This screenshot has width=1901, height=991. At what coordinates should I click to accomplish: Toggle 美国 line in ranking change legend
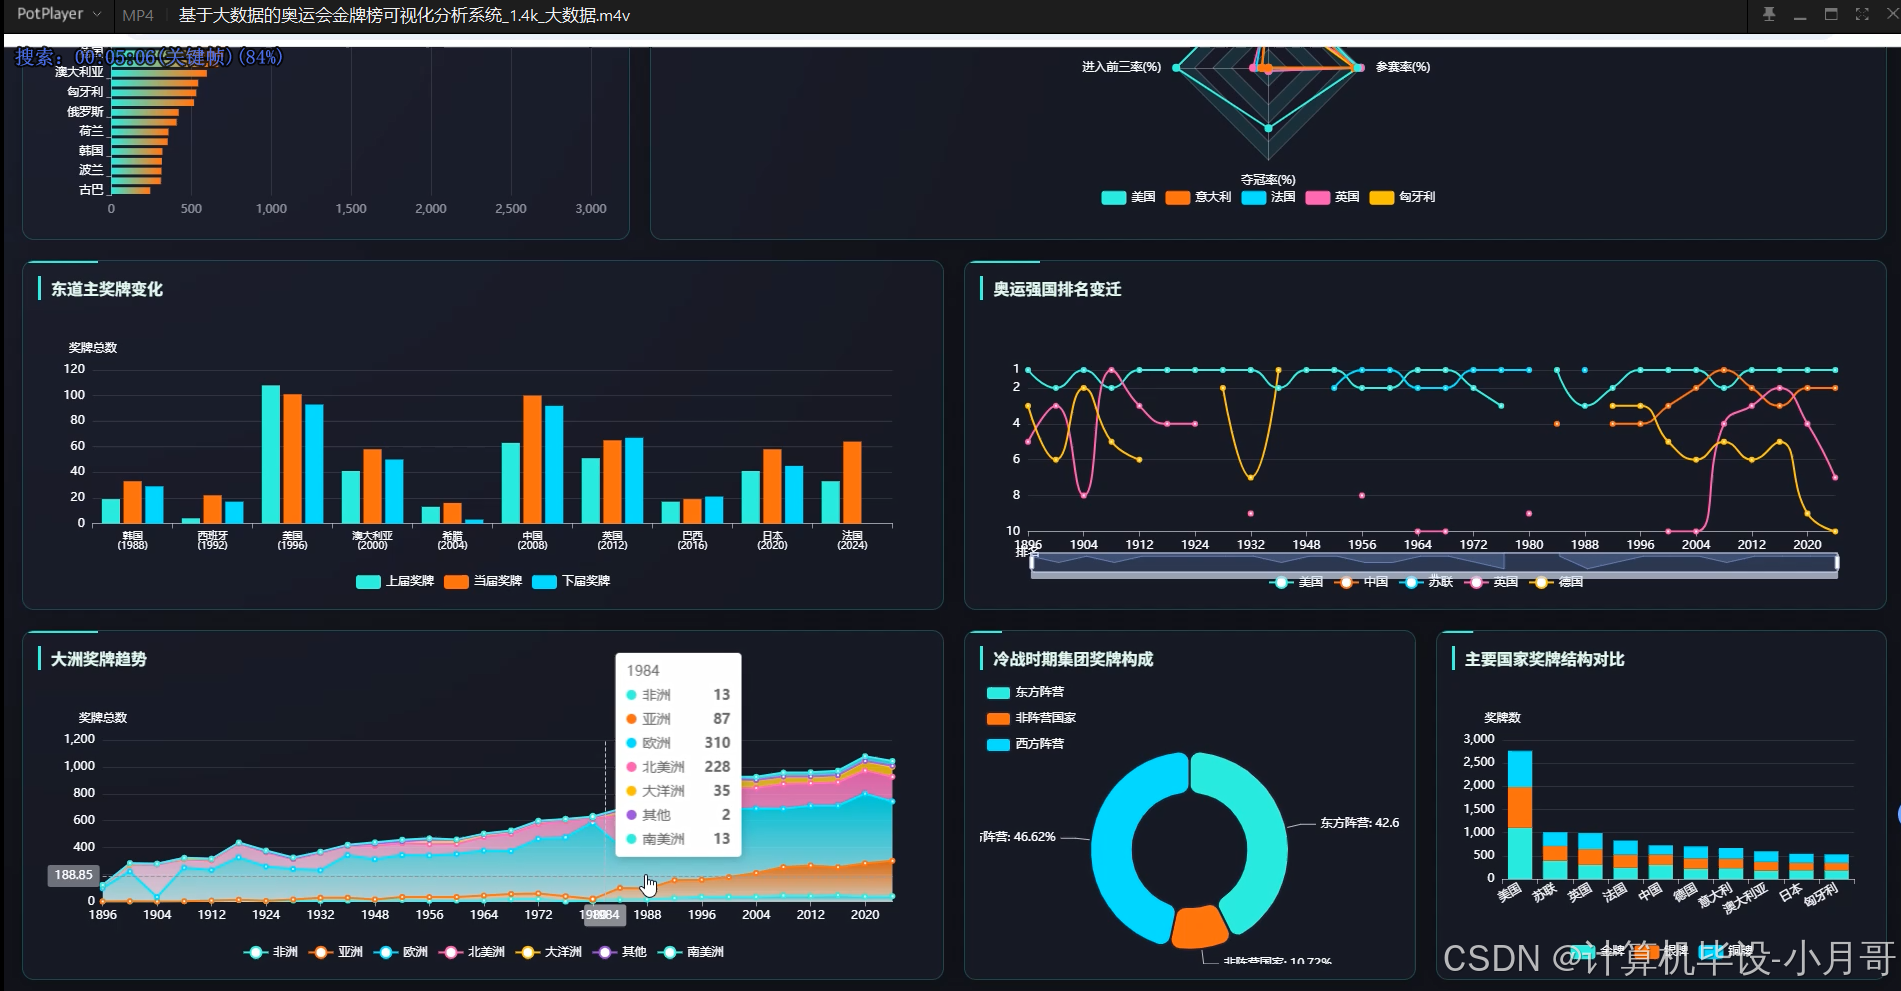click(1296, 582)
